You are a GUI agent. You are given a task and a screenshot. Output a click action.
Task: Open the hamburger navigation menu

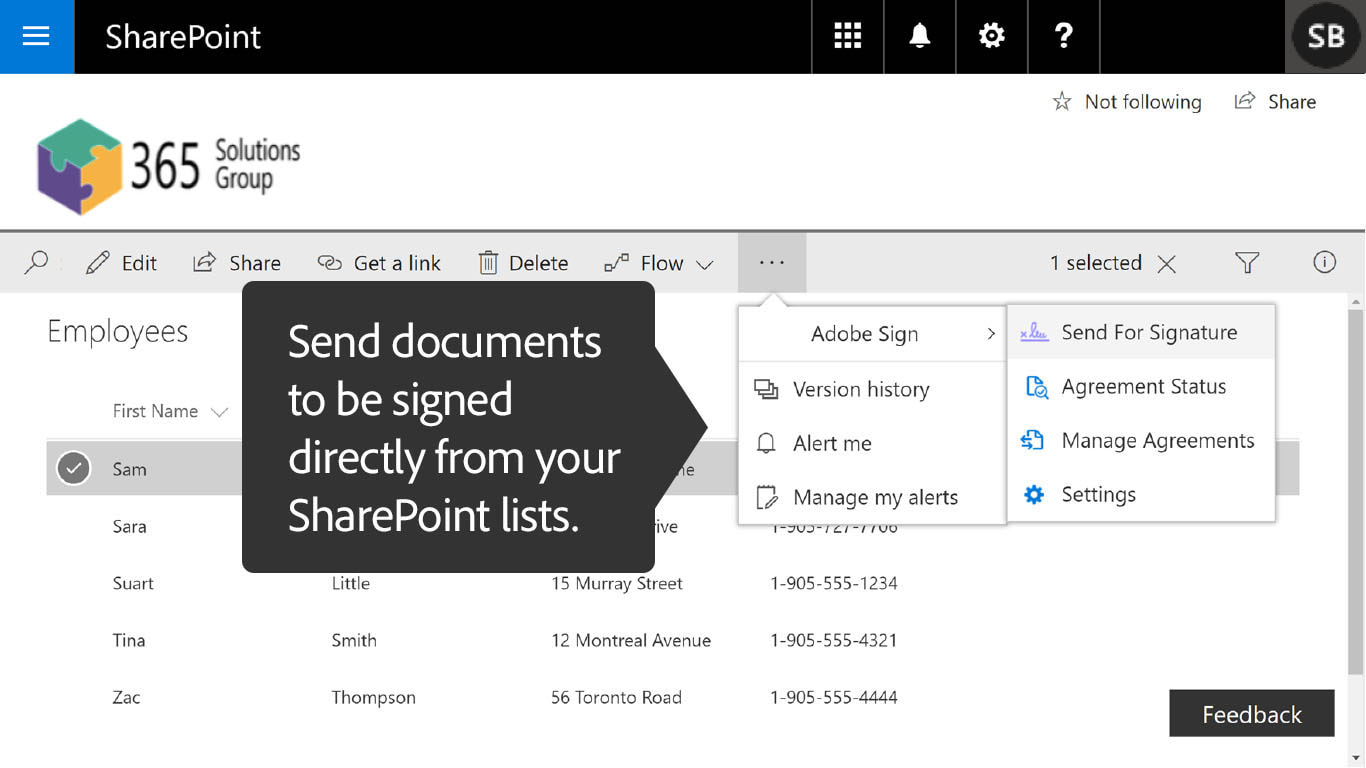pyautogui.click(x=37, y=37)
